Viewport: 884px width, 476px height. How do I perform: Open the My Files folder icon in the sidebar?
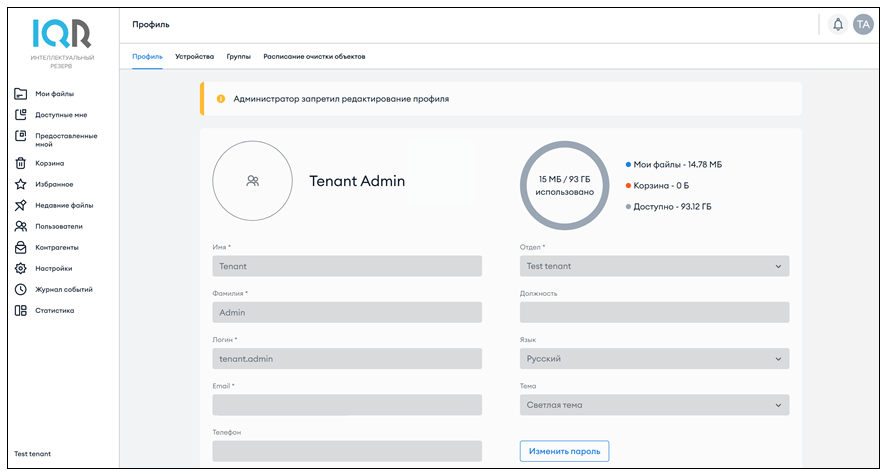tap(21, 94)
